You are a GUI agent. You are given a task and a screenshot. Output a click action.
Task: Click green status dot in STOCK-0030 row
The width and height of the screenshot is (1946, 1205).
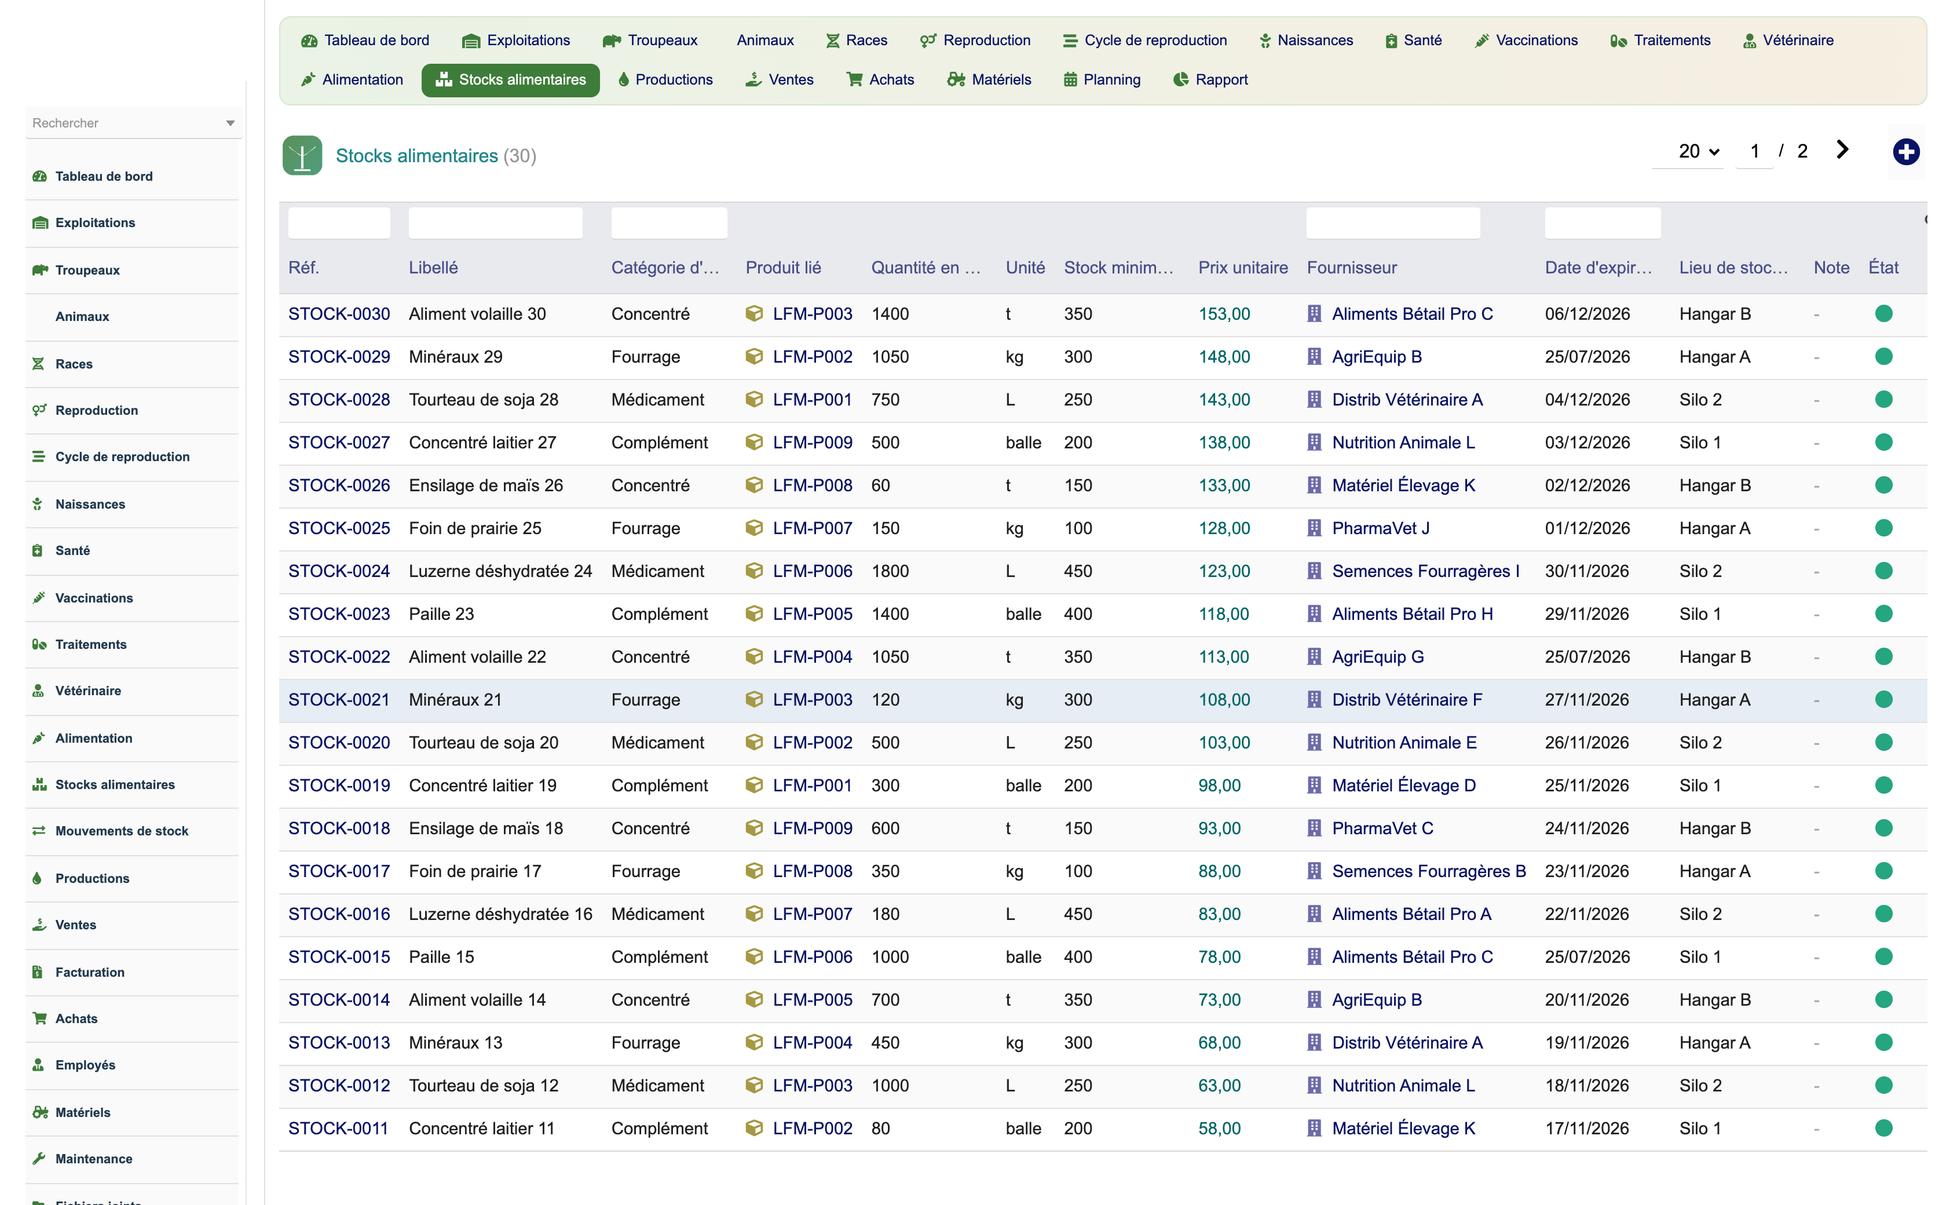coord(1884,314)
